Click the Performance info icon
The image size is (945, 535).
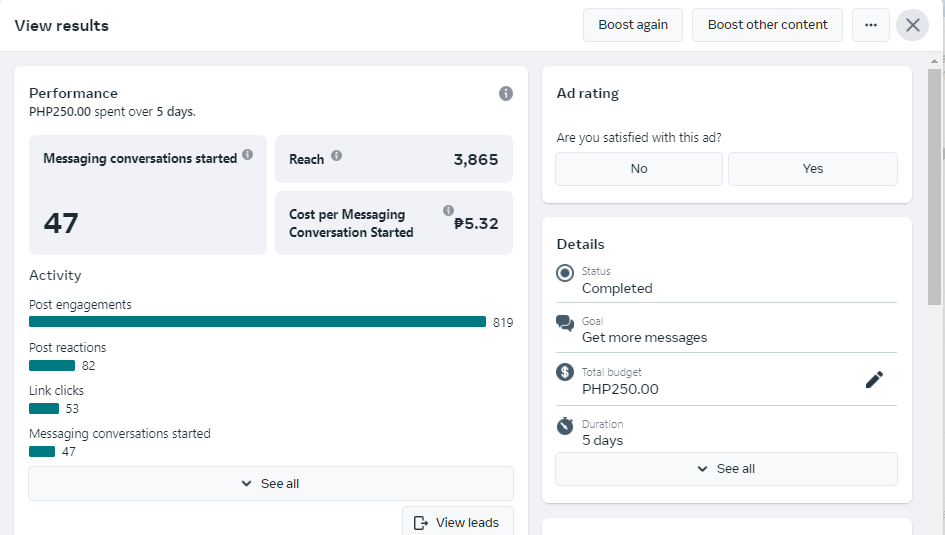click(x=506, y=94)
